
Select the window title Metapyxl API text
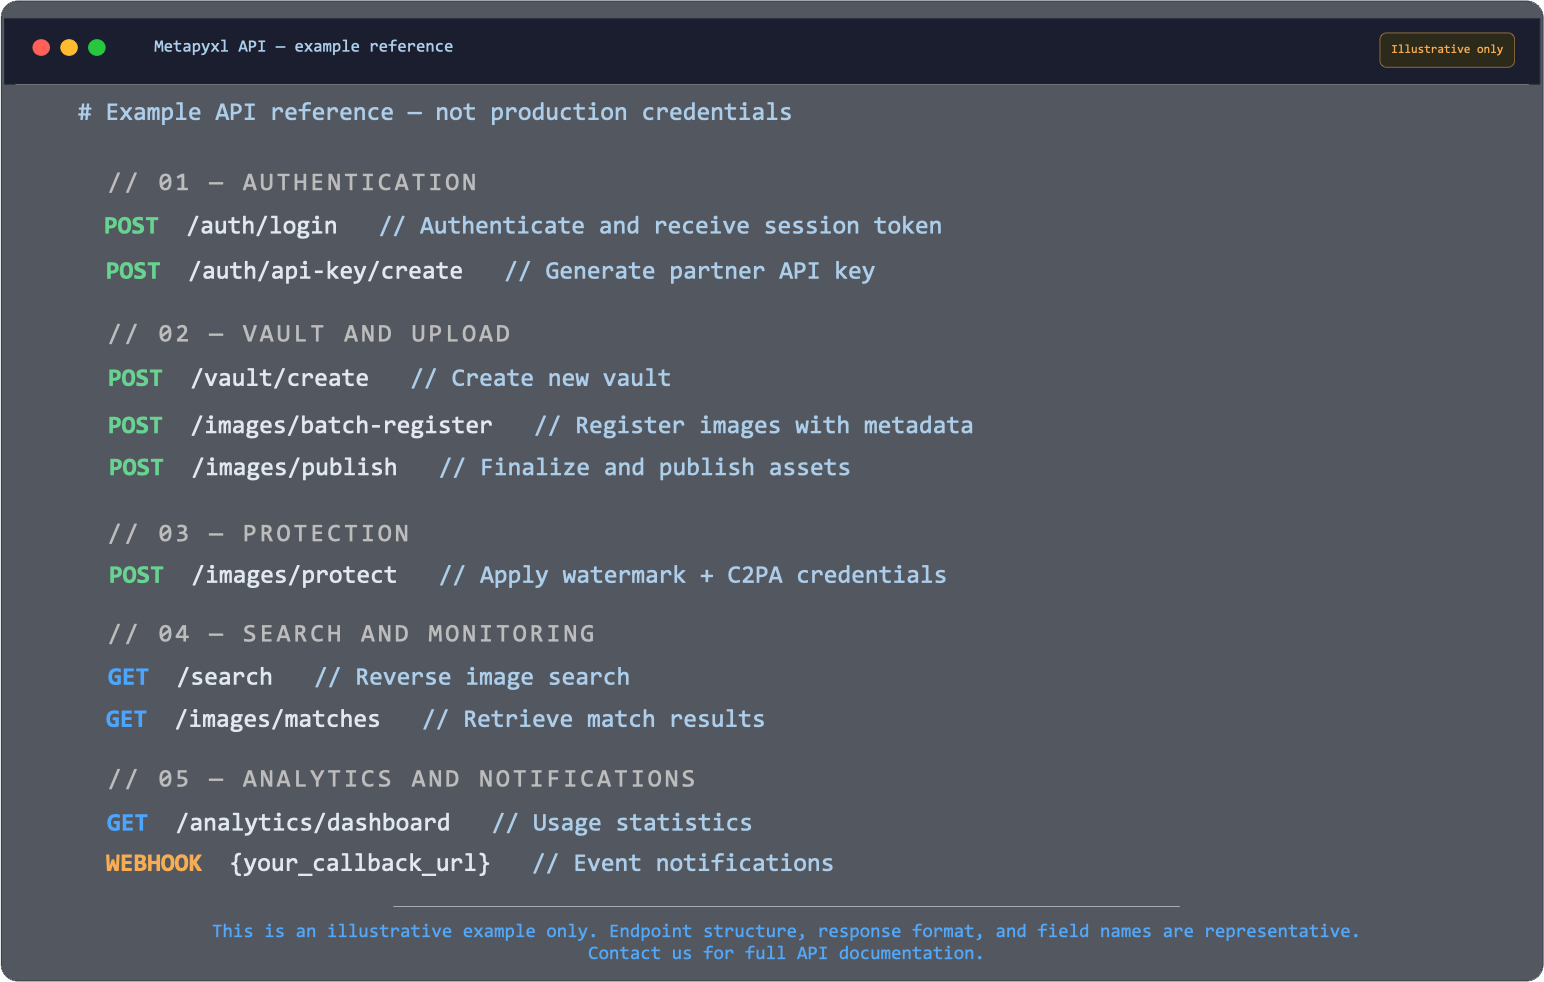pyautogui.click(x=303, y=46)
